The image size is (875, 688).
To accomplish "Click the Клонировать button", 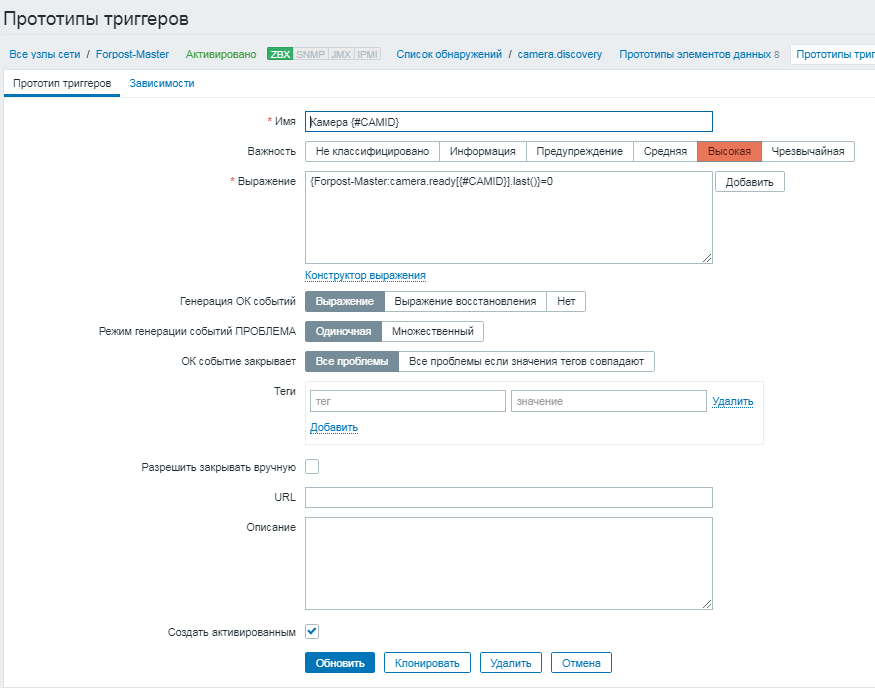I will tap(427, 662).
